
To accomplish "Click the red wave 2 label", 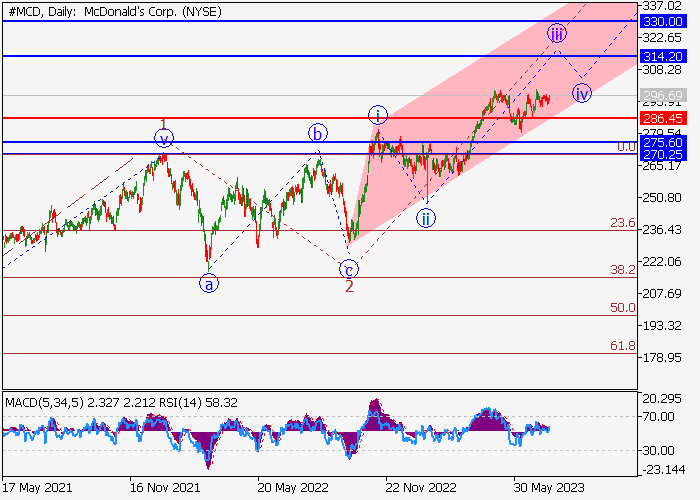I will [349, 287].
